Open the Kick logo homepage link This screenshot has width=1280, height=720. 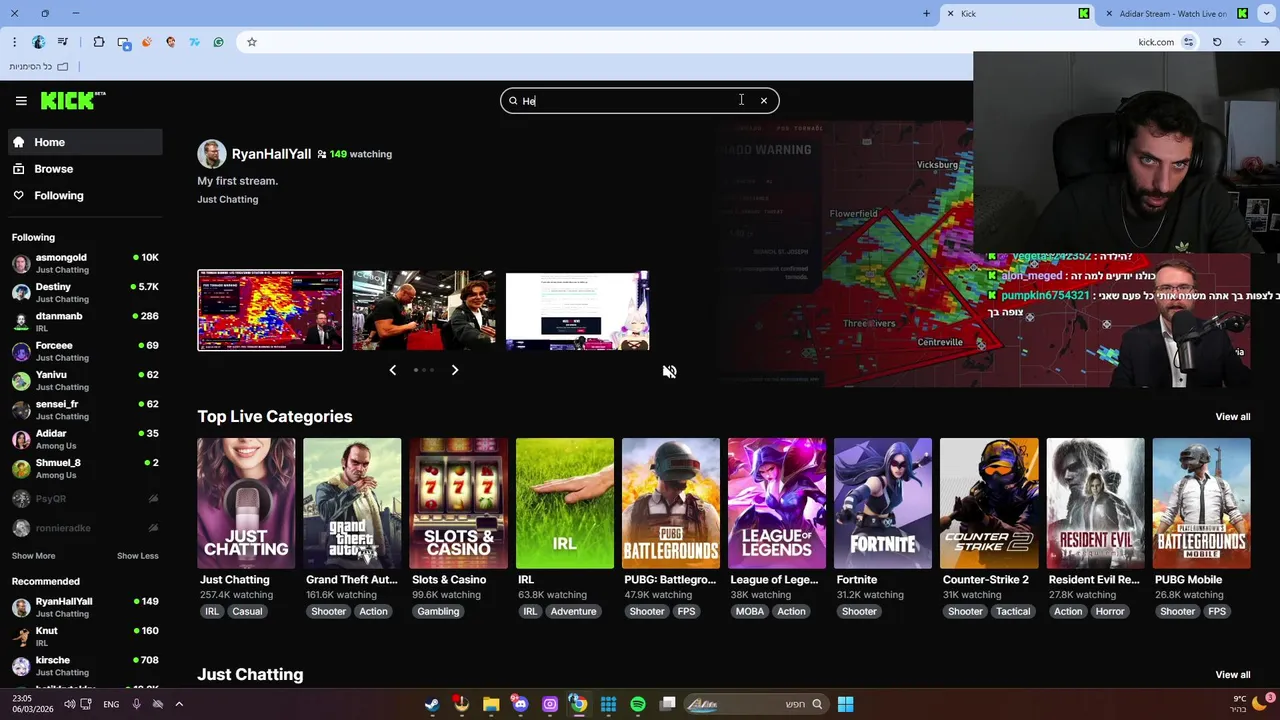click(73, 101)
